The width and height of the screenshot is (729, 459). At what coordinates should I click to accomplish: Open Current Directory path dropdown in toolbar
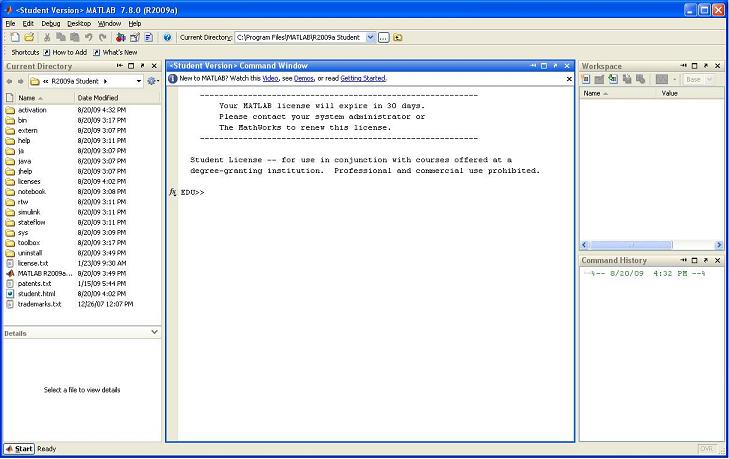click(x=371, y=38)
